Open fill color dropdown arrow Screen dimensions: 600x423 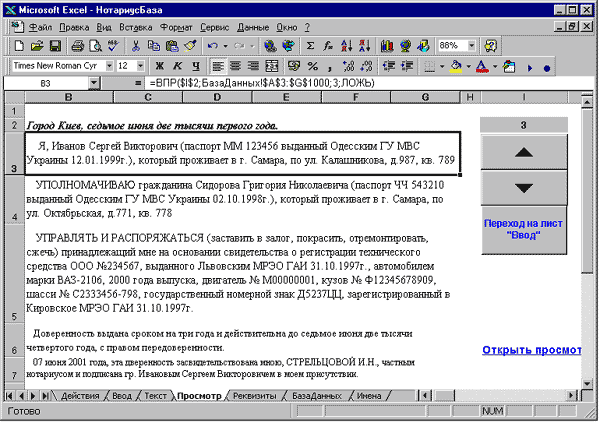(x=468, y=67)
